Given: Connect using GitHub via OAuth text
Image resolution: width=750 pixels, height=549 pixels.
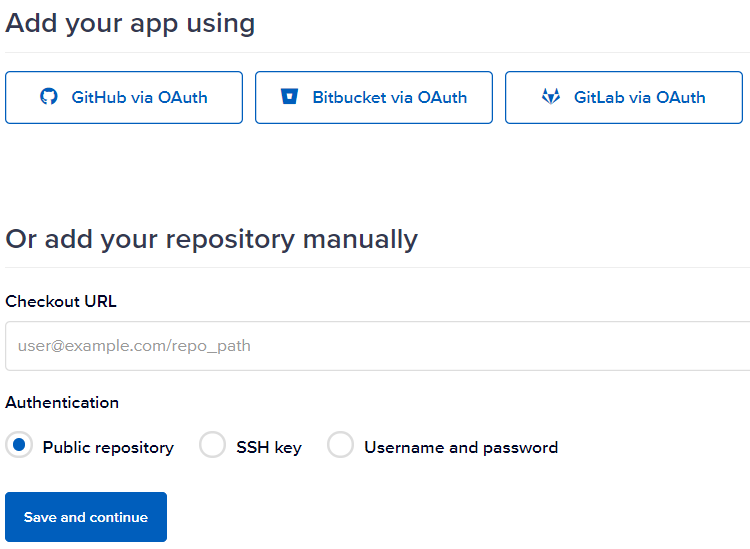Looking at the screenshot, I should coord(140,98).
